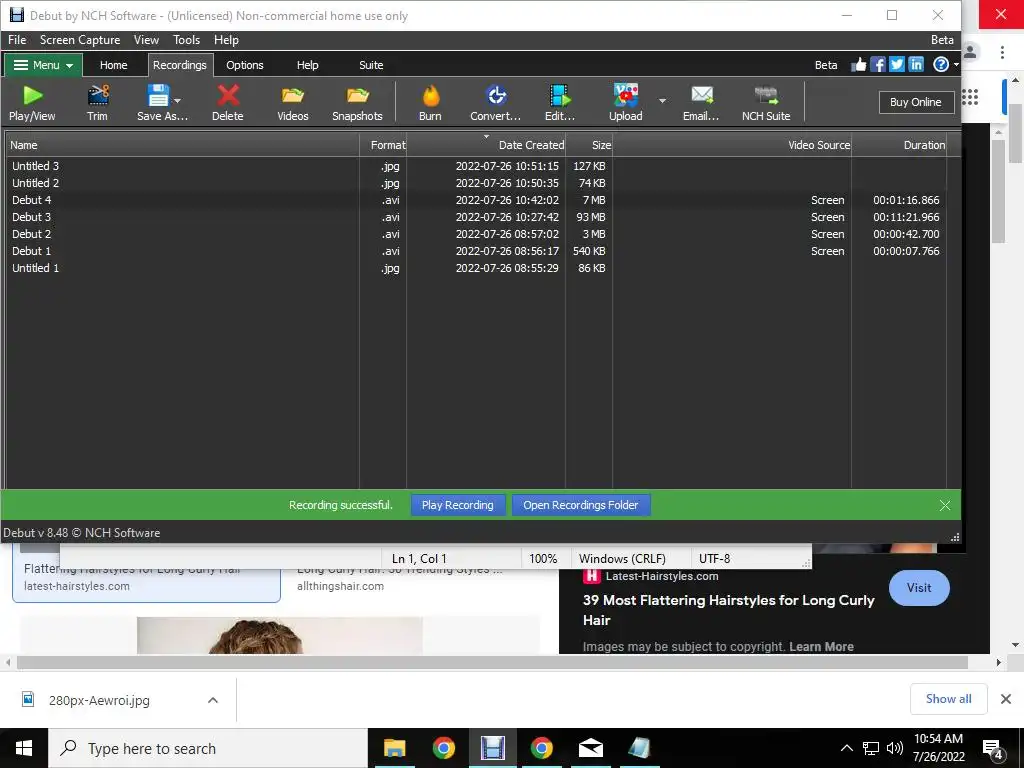Close the Chrome downloads bar

point(1006,699)
